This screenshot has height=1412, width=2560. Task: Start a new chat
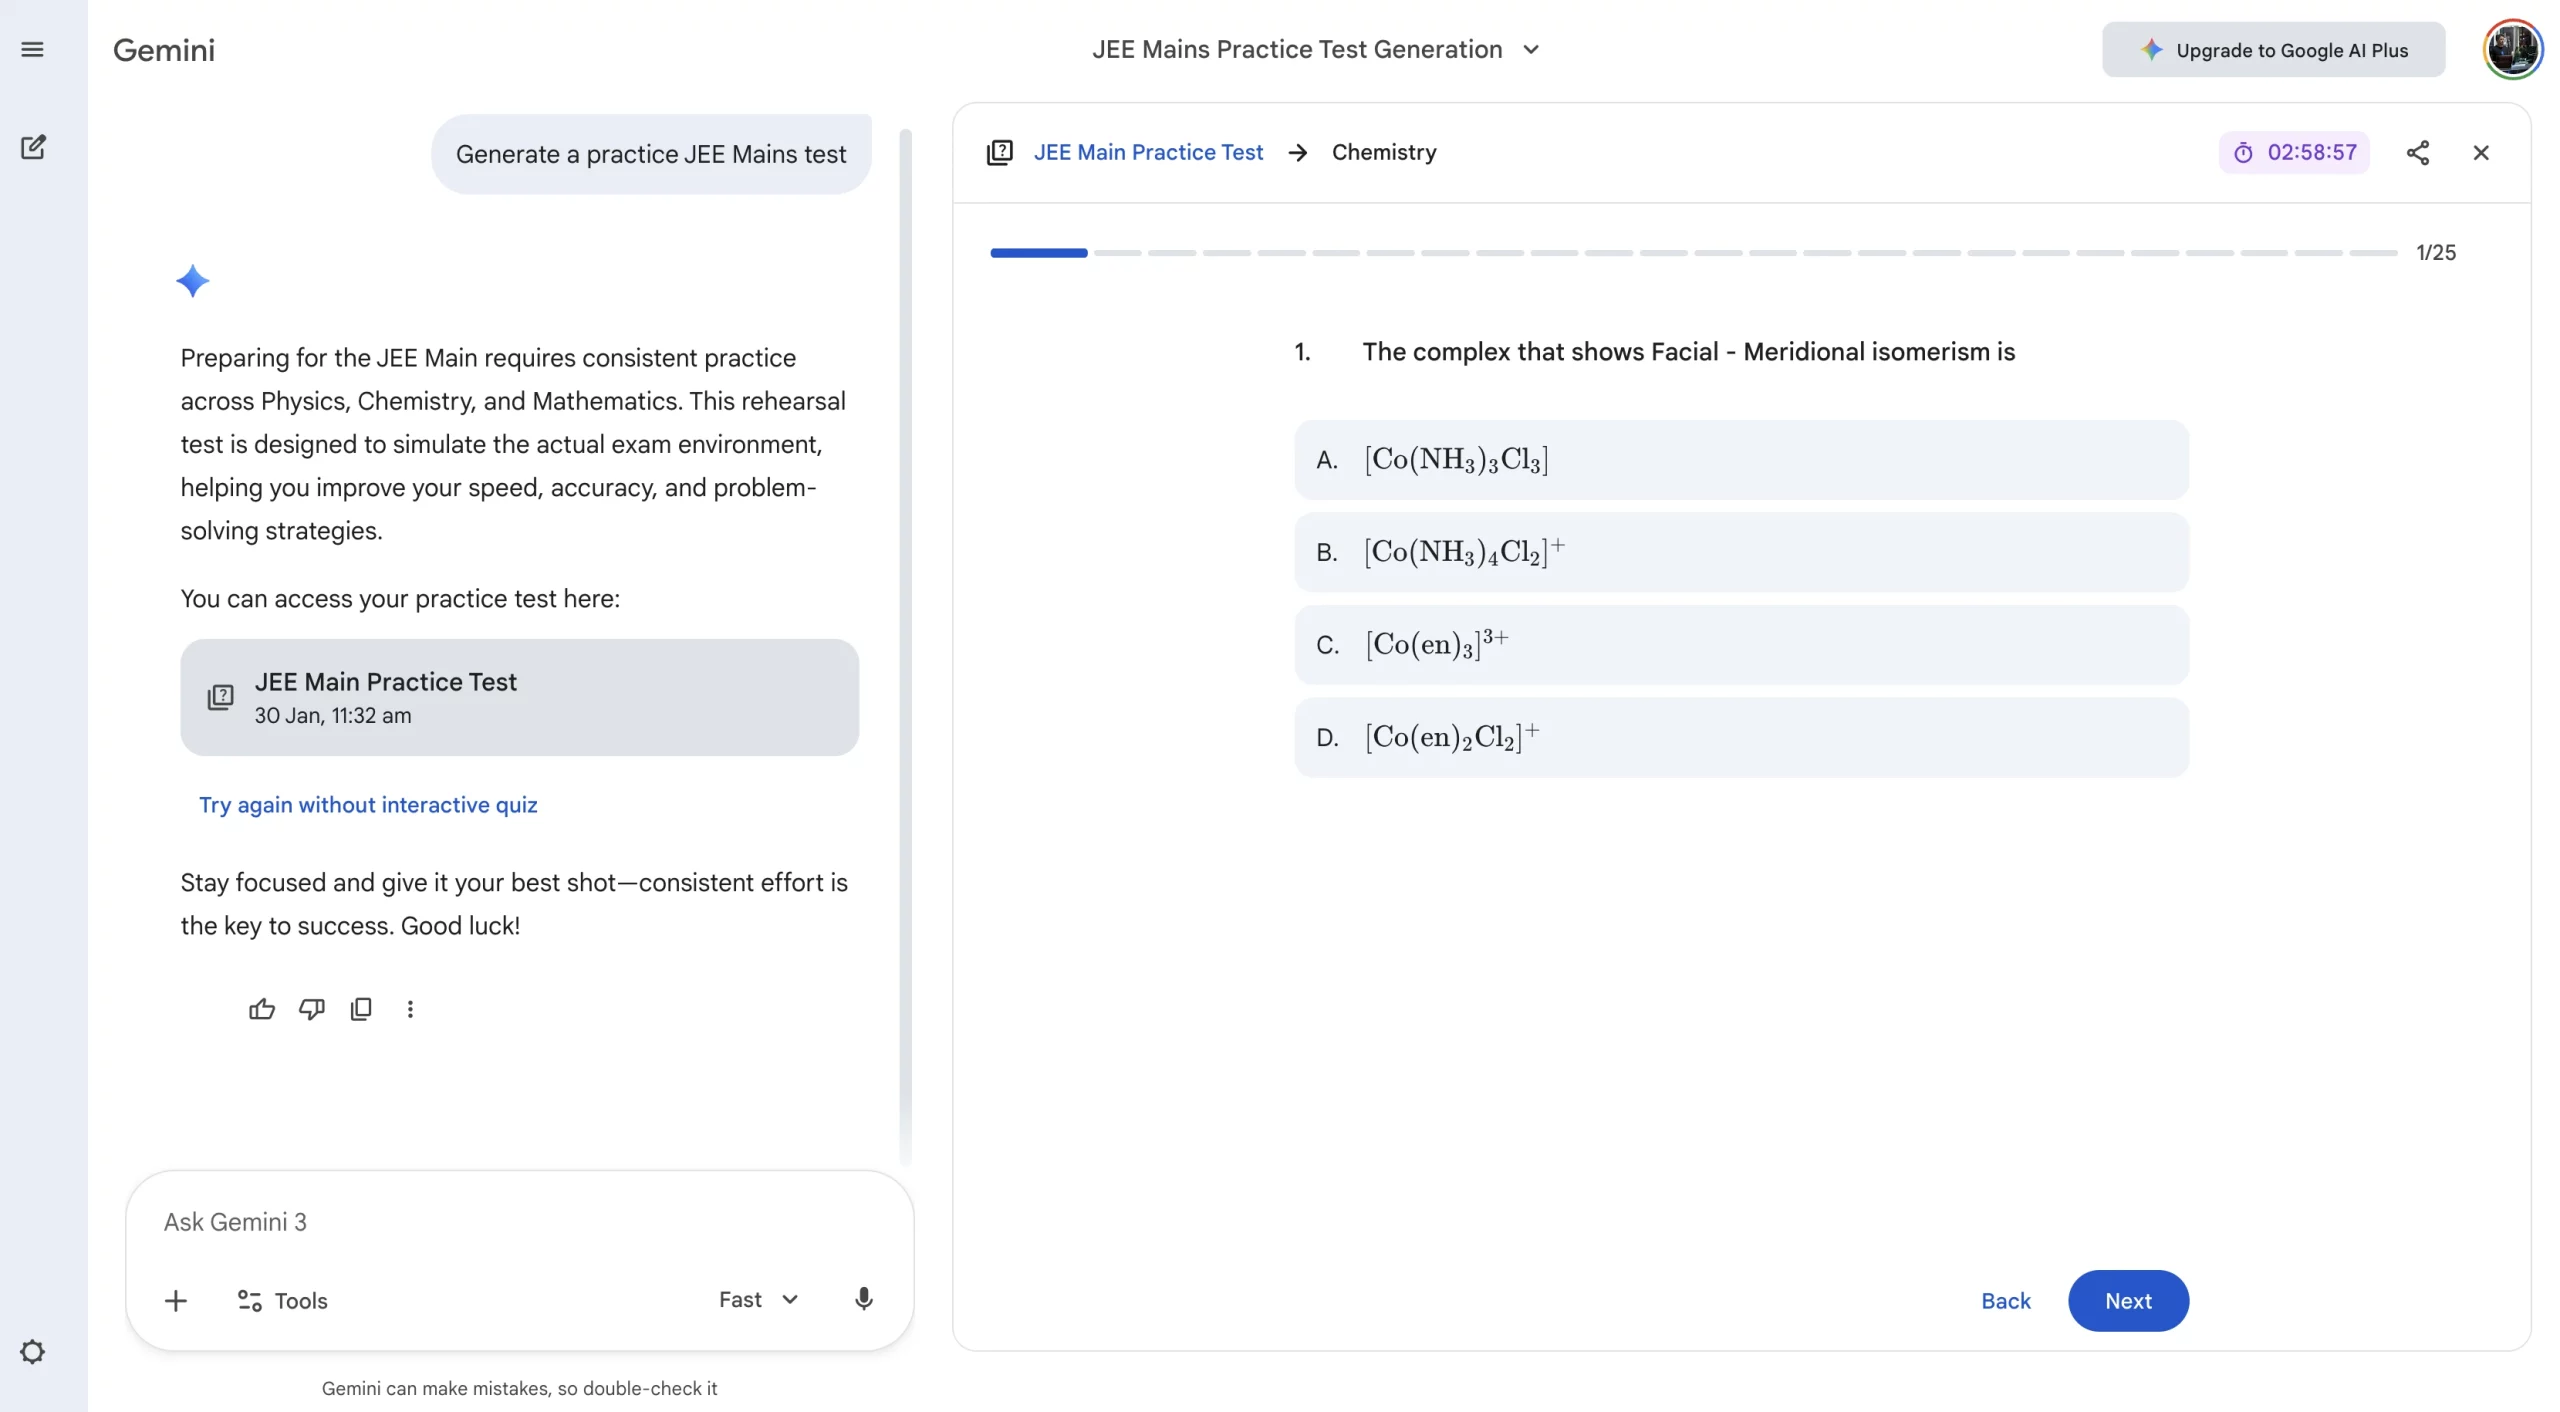[33, 147]
